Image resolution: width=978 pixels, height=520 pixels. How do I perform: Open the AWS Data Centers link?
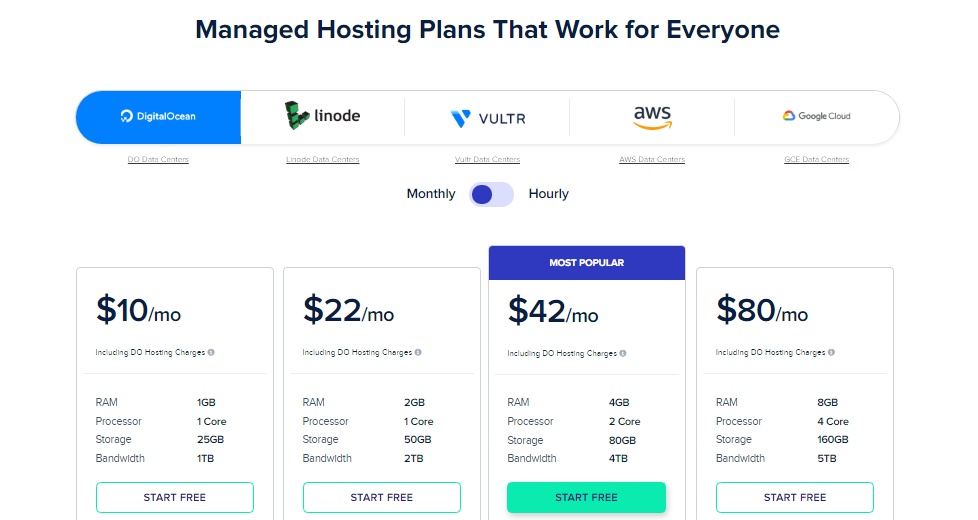(x=652, y=160)
